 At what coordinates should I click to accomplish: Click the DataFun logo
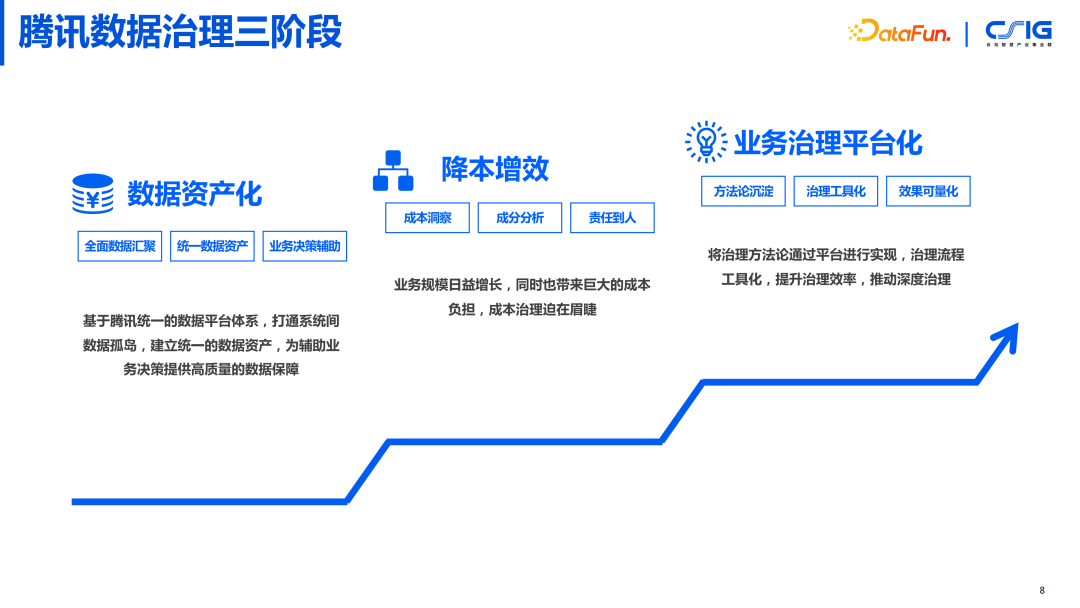pyautogui.click(x=899, y=32)
